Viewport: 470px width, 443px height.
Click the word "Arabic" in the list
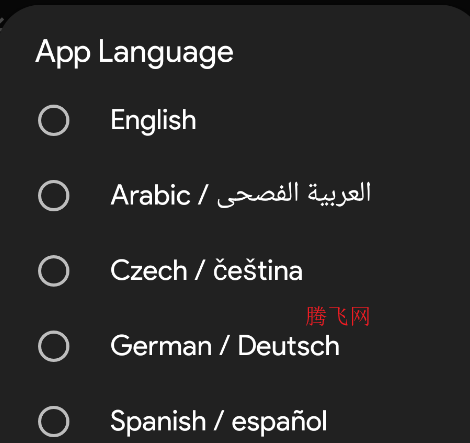tap(150, 195)
